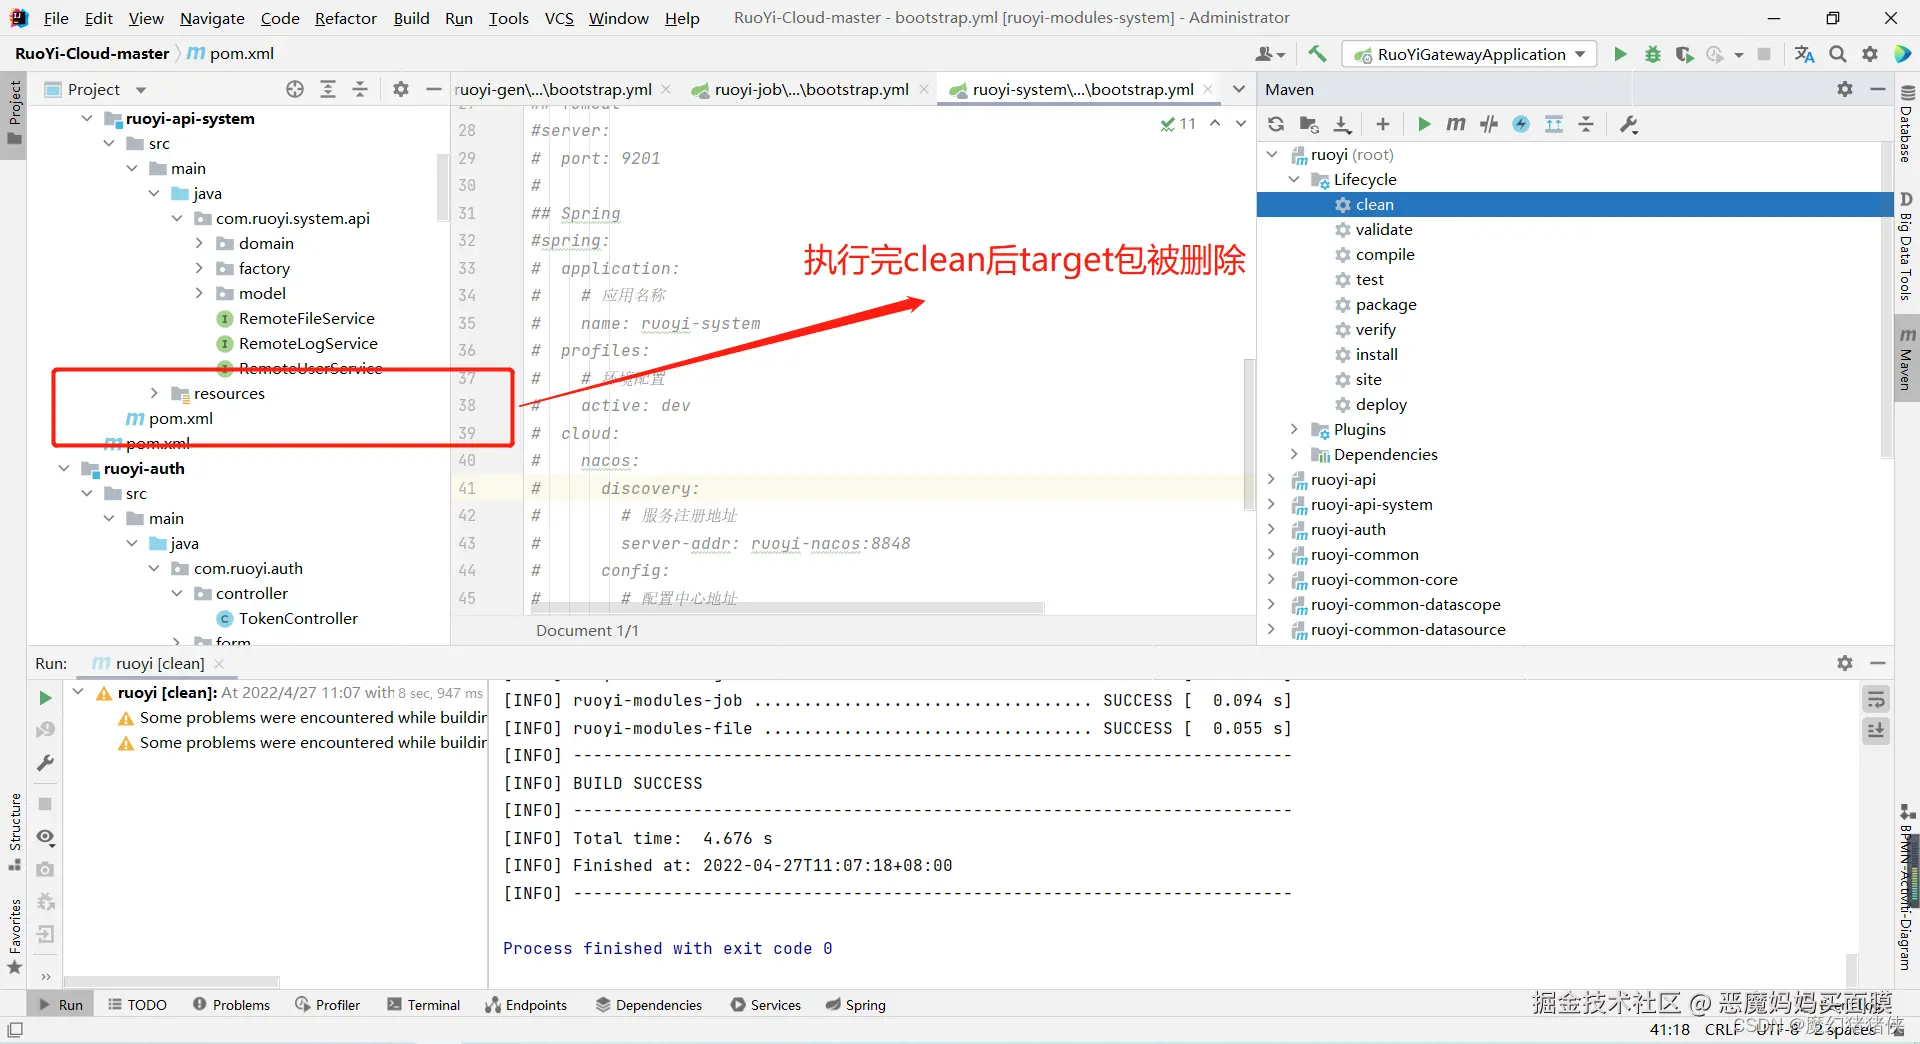Open Execute Maven Goal dialog

point(1456,124)
